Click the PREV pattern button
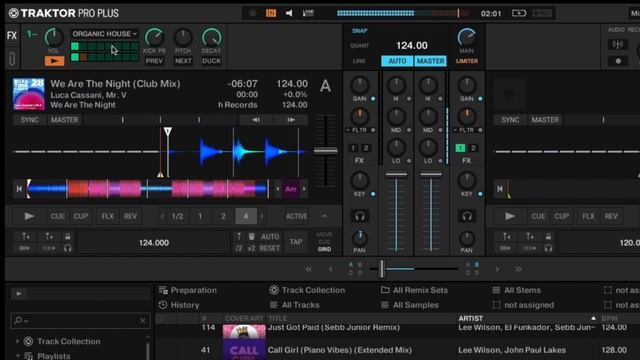Viewport: 640px width, 360px height. [154, 61]
